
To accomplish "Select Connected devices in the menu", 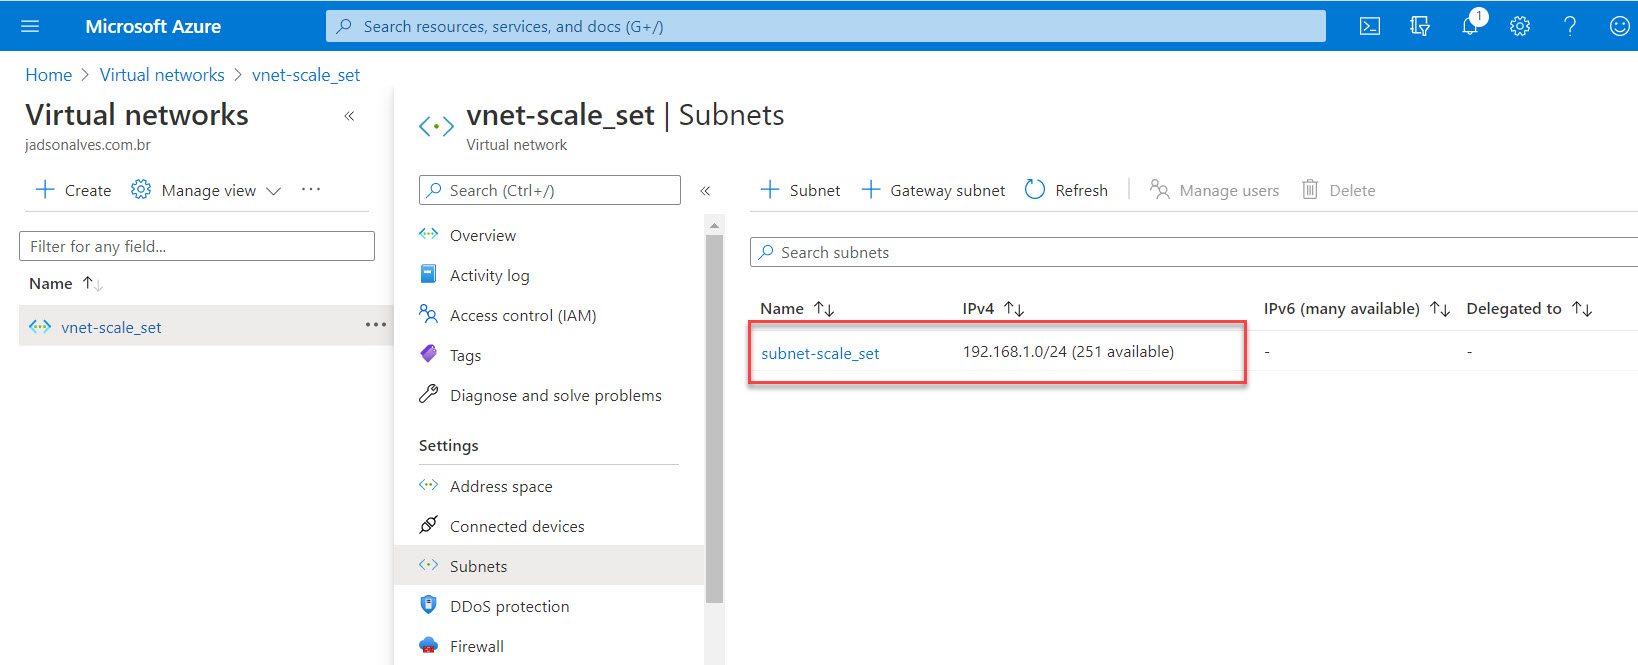I will click(516, 526).
